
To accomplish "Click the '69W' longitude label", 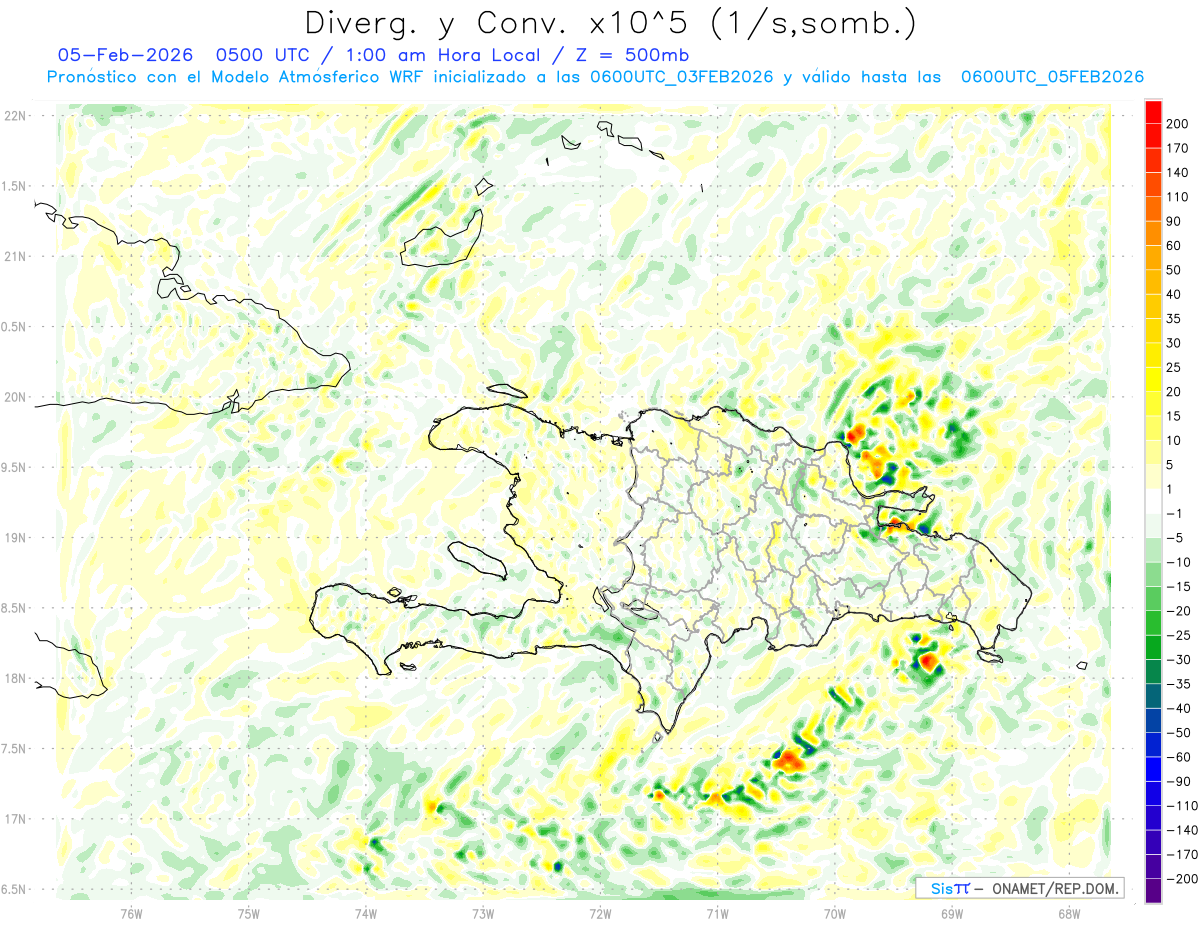I will point(951,913).
